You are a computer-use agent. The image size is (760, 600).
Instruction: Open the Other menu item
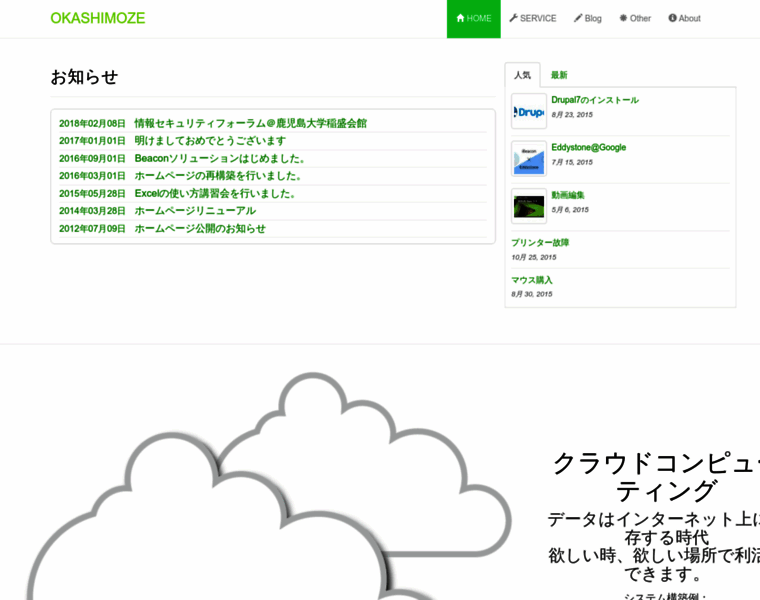coord(635,19)
